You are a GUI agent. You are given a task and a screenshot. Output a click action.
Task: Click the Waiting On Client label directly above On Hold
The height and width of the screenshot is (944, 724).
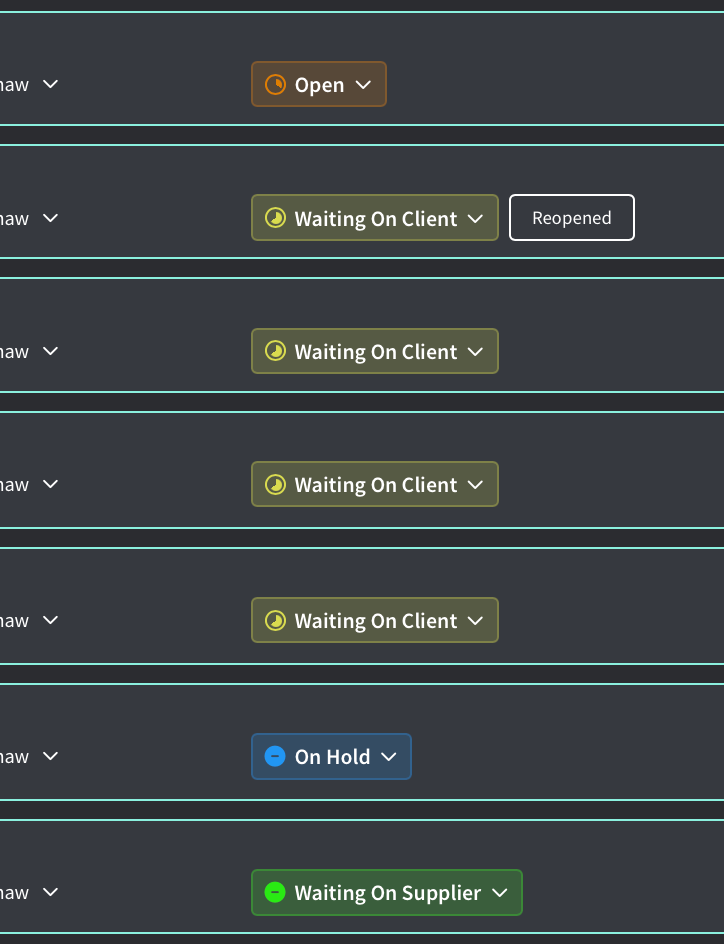(376, 621)
